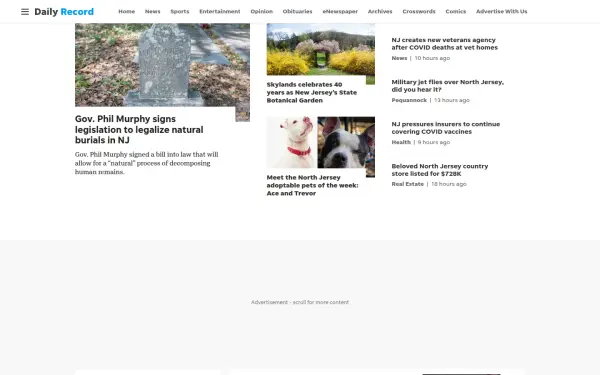Open the gravestone photo for natural burials story
Image resolution: width=600 pixels, height=375 pixels.
[162, 65]
